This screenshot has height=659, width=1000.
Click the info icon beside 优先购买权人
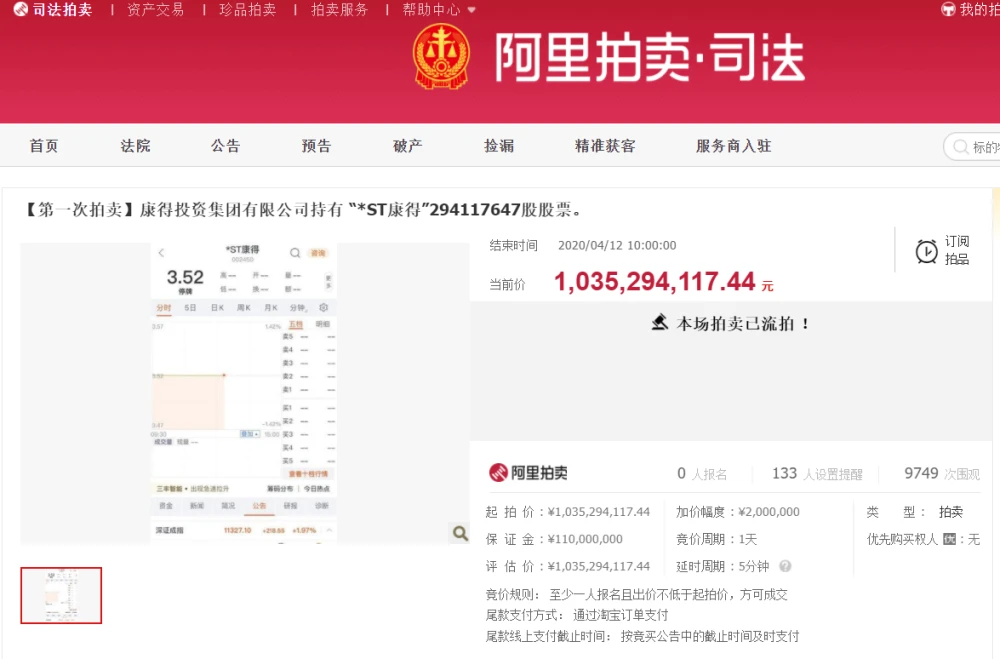(x=950, y=540)
